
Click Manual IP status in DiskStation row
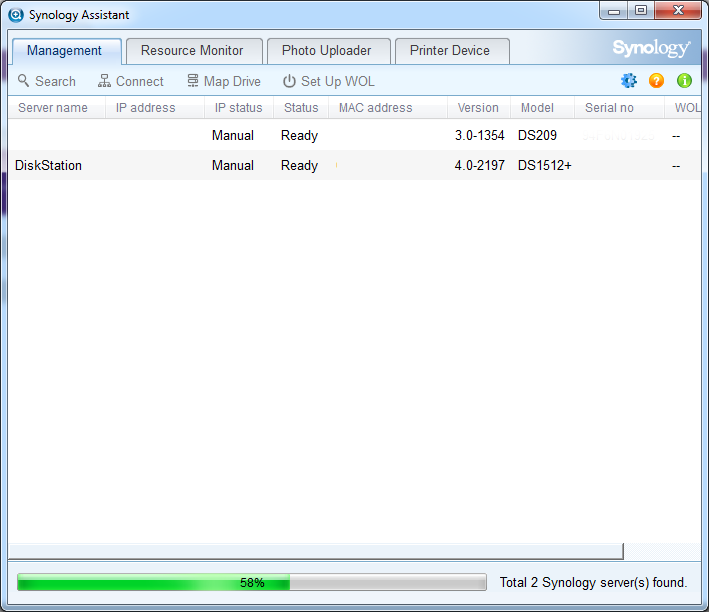click(x=233, y=166)
